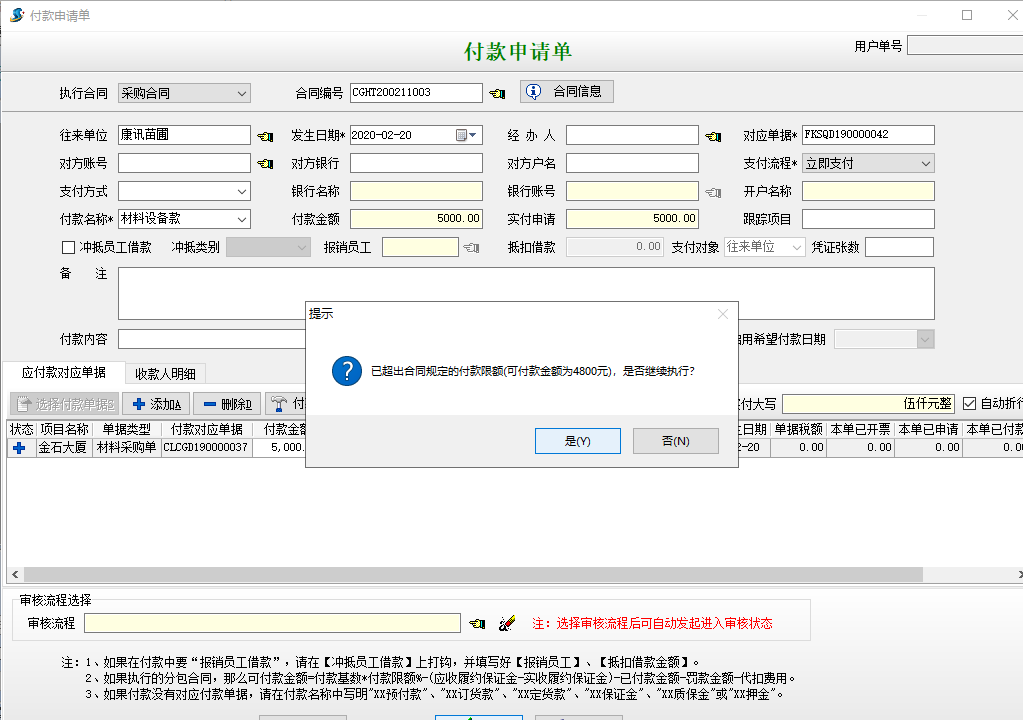Click 否(N) to cancel
The width and height of the screenshot is (1023, 720).
click(675, 441)
